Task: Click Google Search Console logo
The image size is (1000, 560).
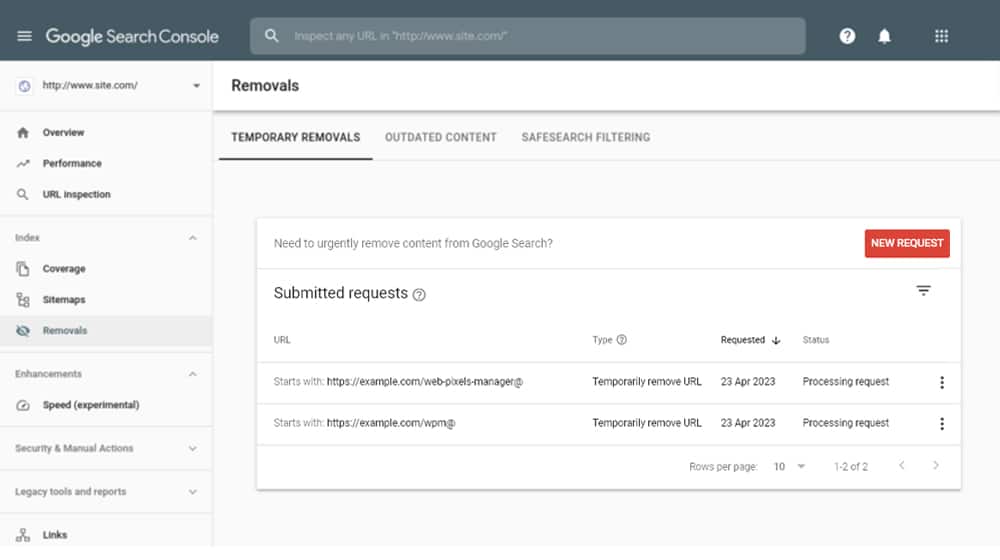Action: click(132, 36)
